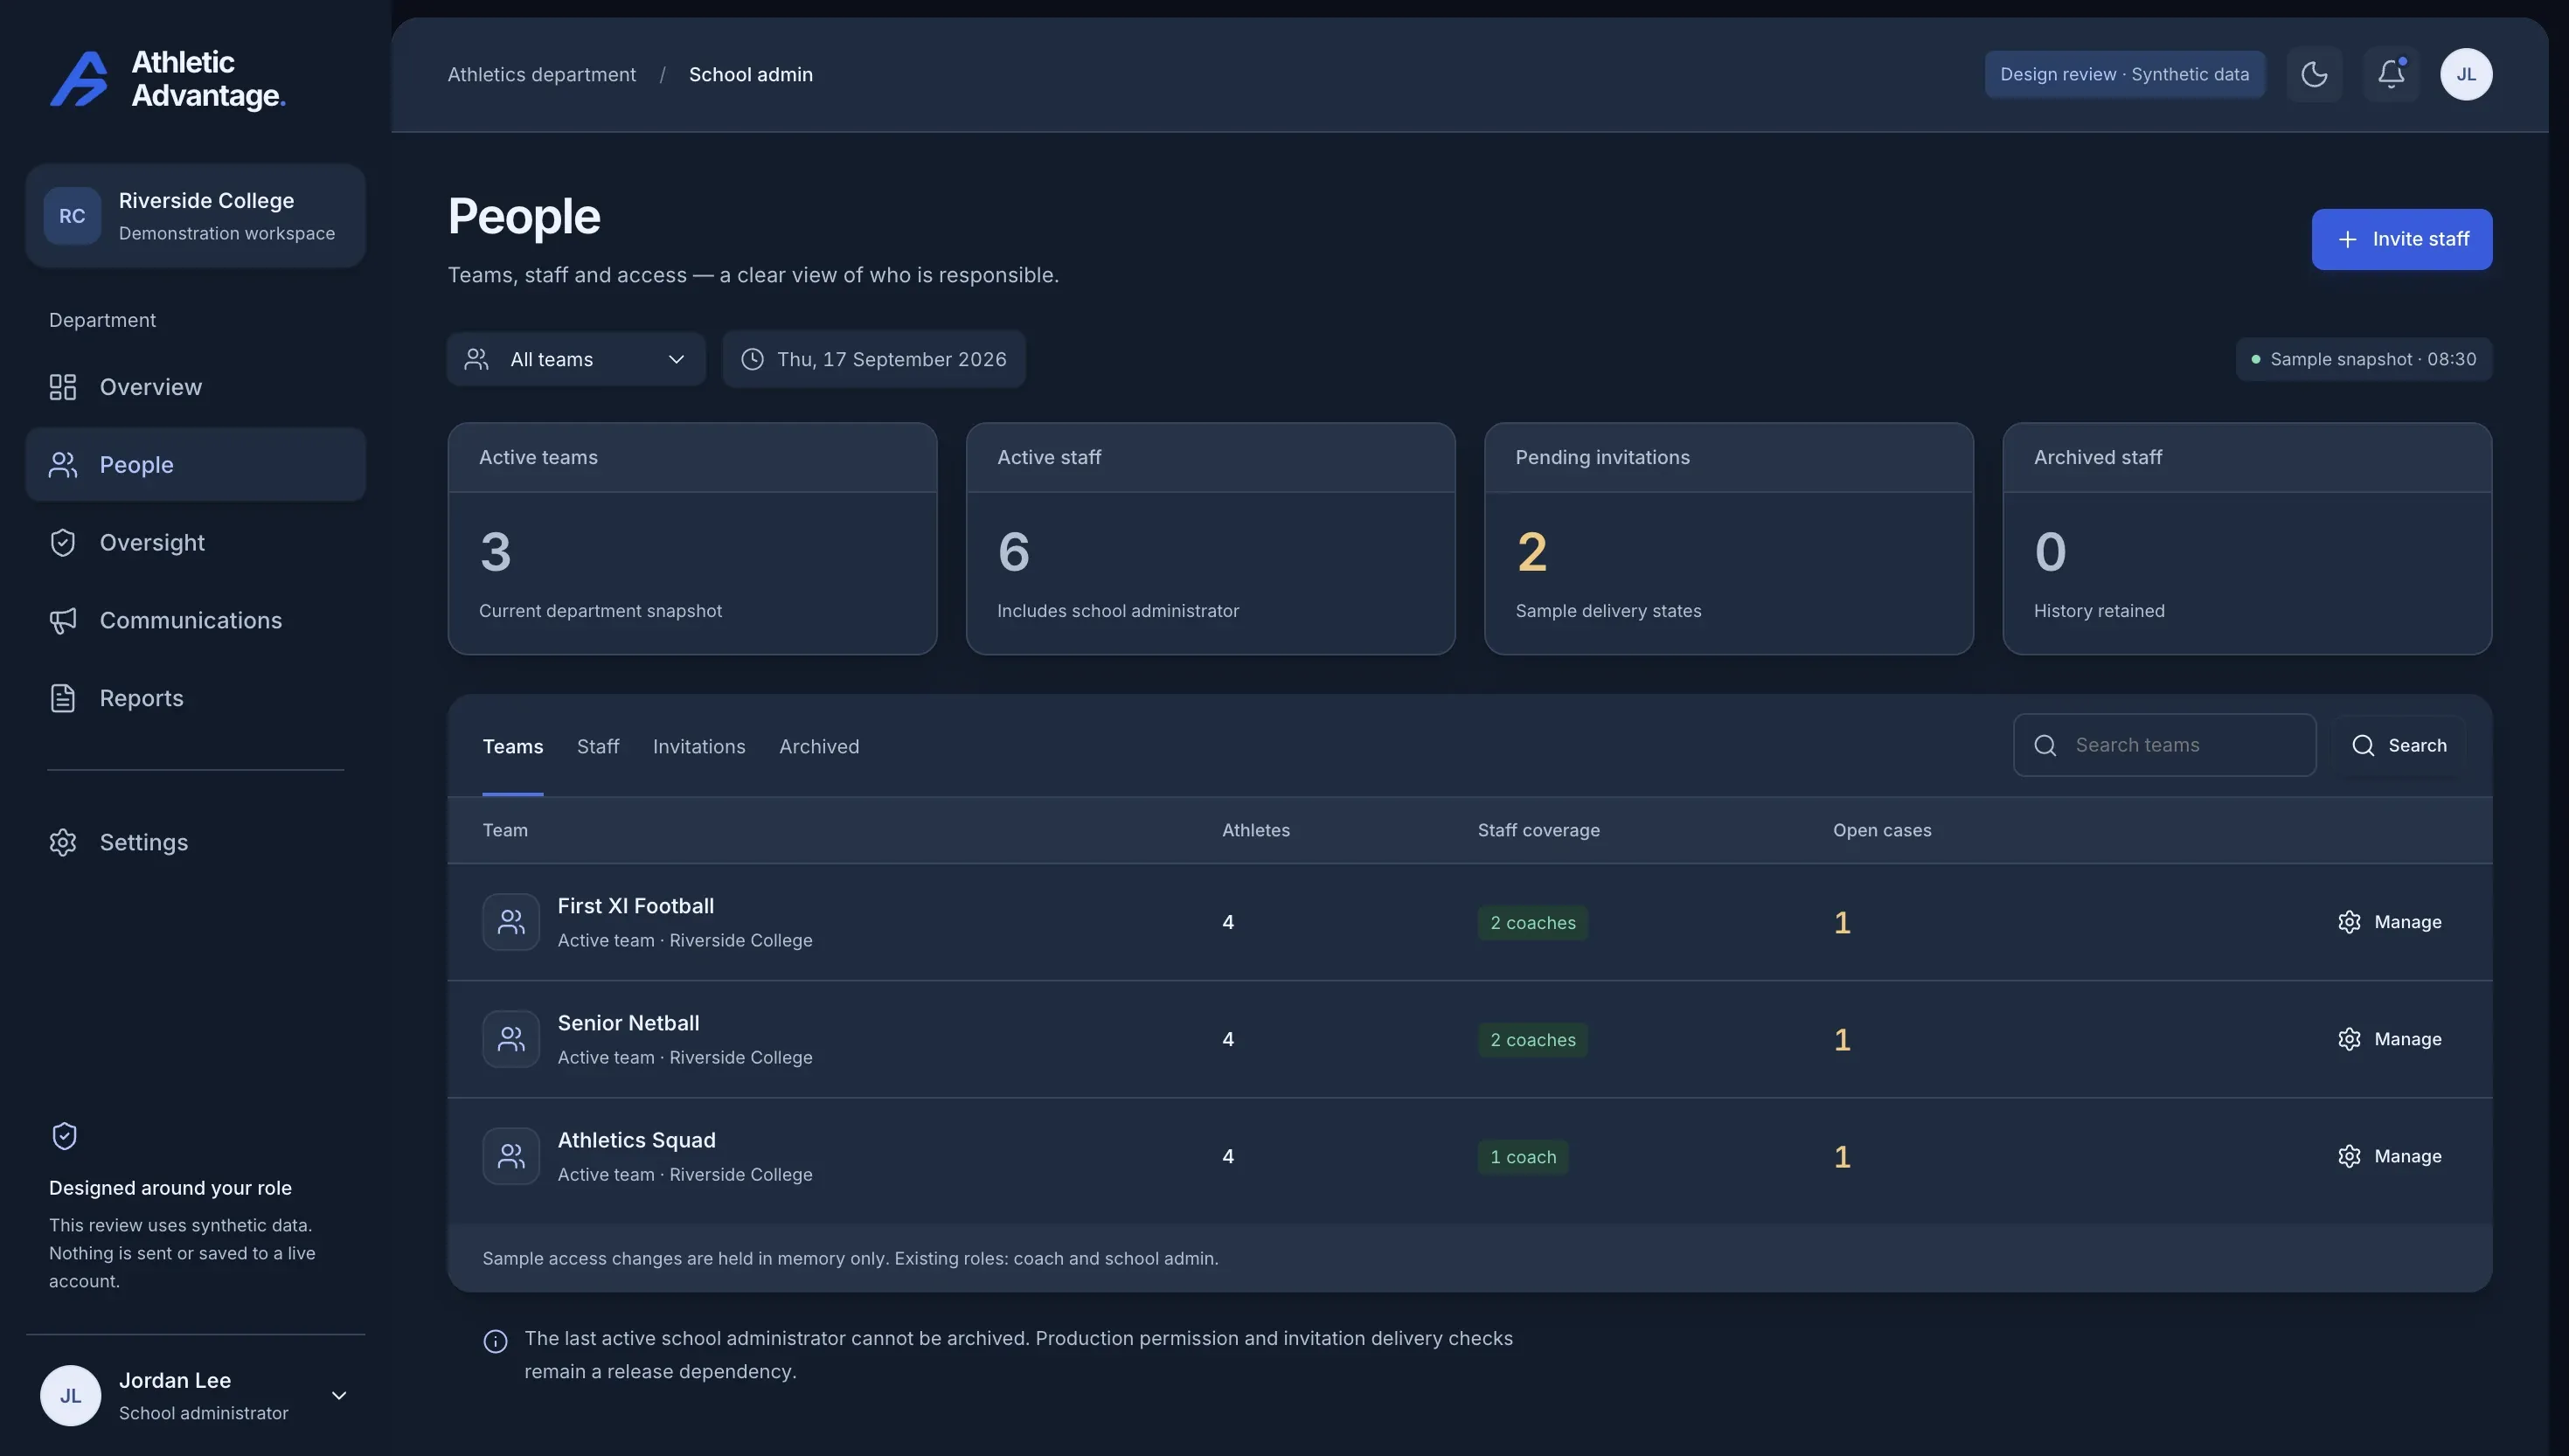Click Design review · Synthetic data badge
The height and width of the screenshot is (1456, 2569).
(2124, 74)
